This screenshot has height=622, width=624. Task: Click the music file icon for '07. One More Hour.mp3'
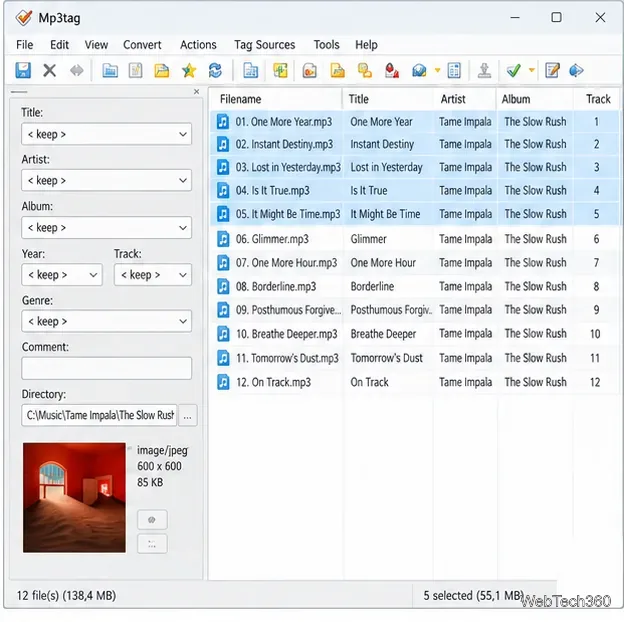pos(223,263)
